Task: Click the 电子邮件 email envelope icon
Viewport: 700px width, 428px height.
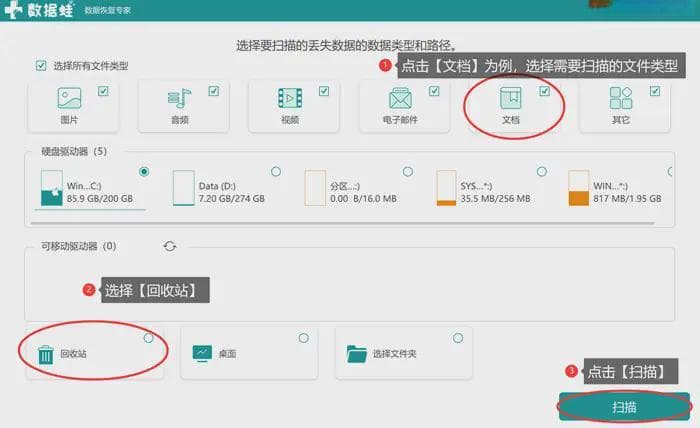Action: [x=400, y=98]
